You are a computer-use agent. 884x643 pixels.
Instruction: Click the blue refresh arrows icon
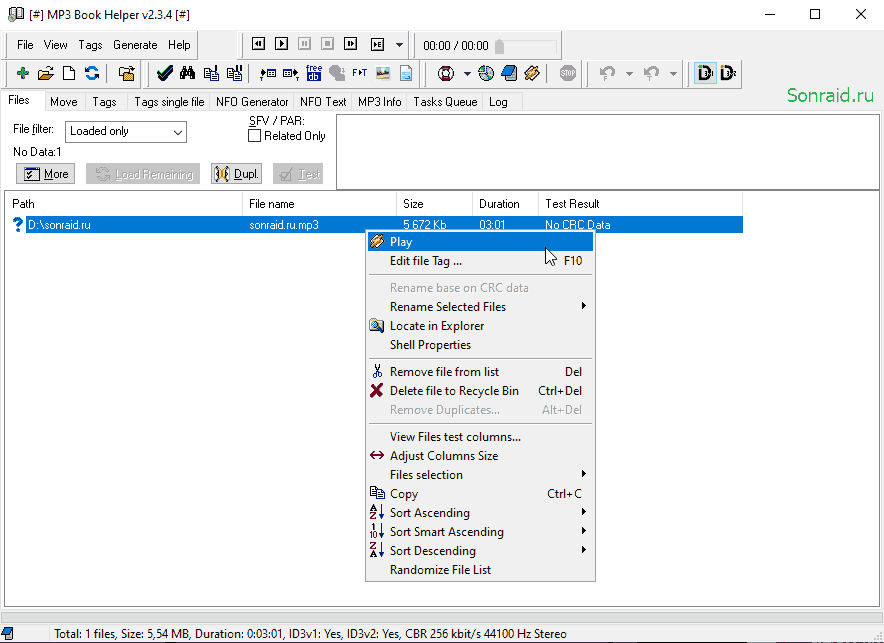[x=92, y=73]
